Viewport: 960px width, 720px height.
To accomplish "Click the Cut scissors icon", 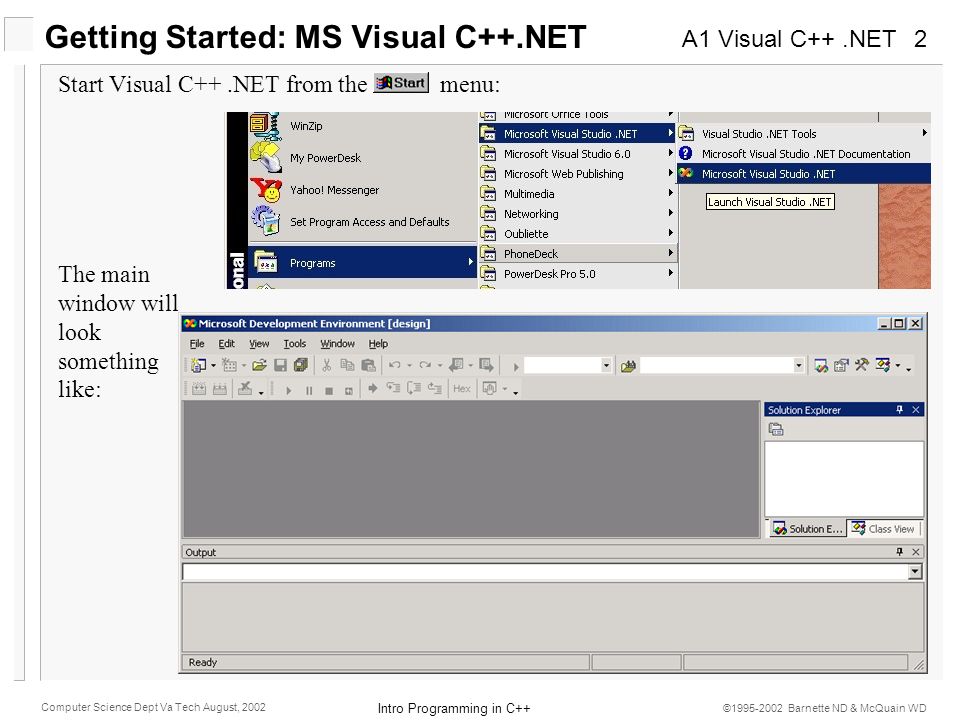I will click(326, 366).
